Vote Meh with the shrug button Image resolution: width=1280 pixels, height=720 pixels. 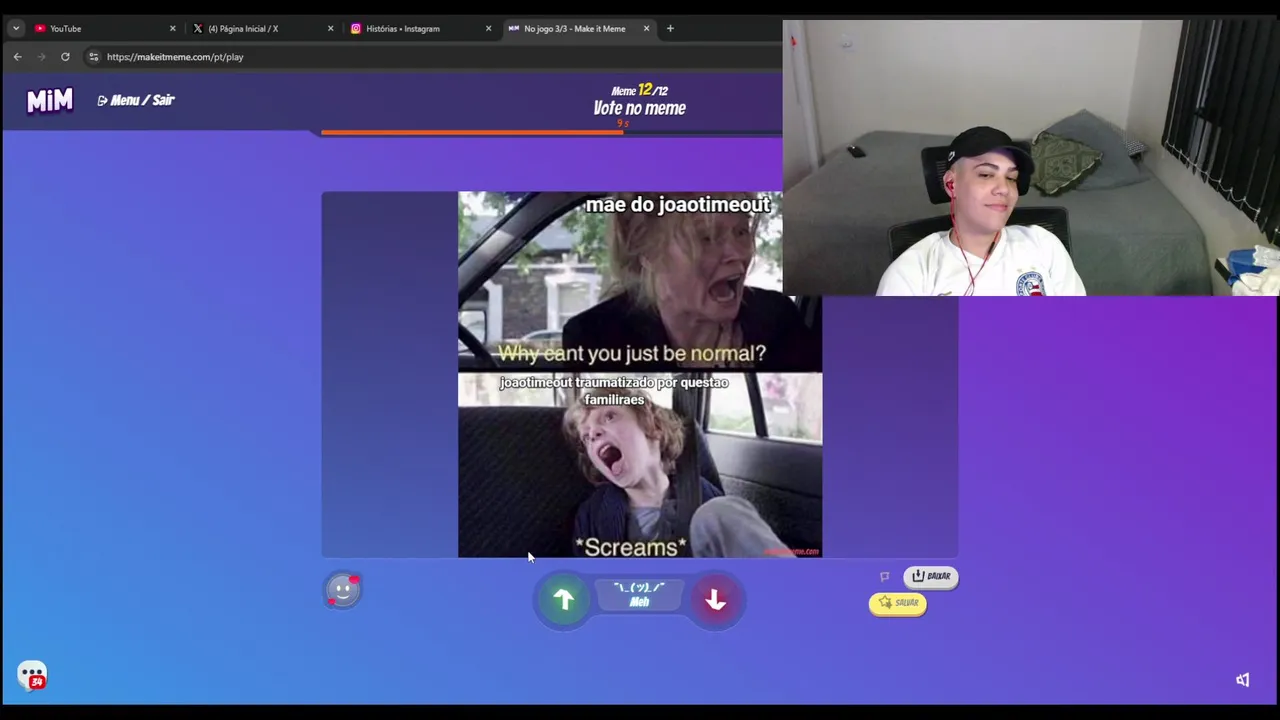(639, 595)
